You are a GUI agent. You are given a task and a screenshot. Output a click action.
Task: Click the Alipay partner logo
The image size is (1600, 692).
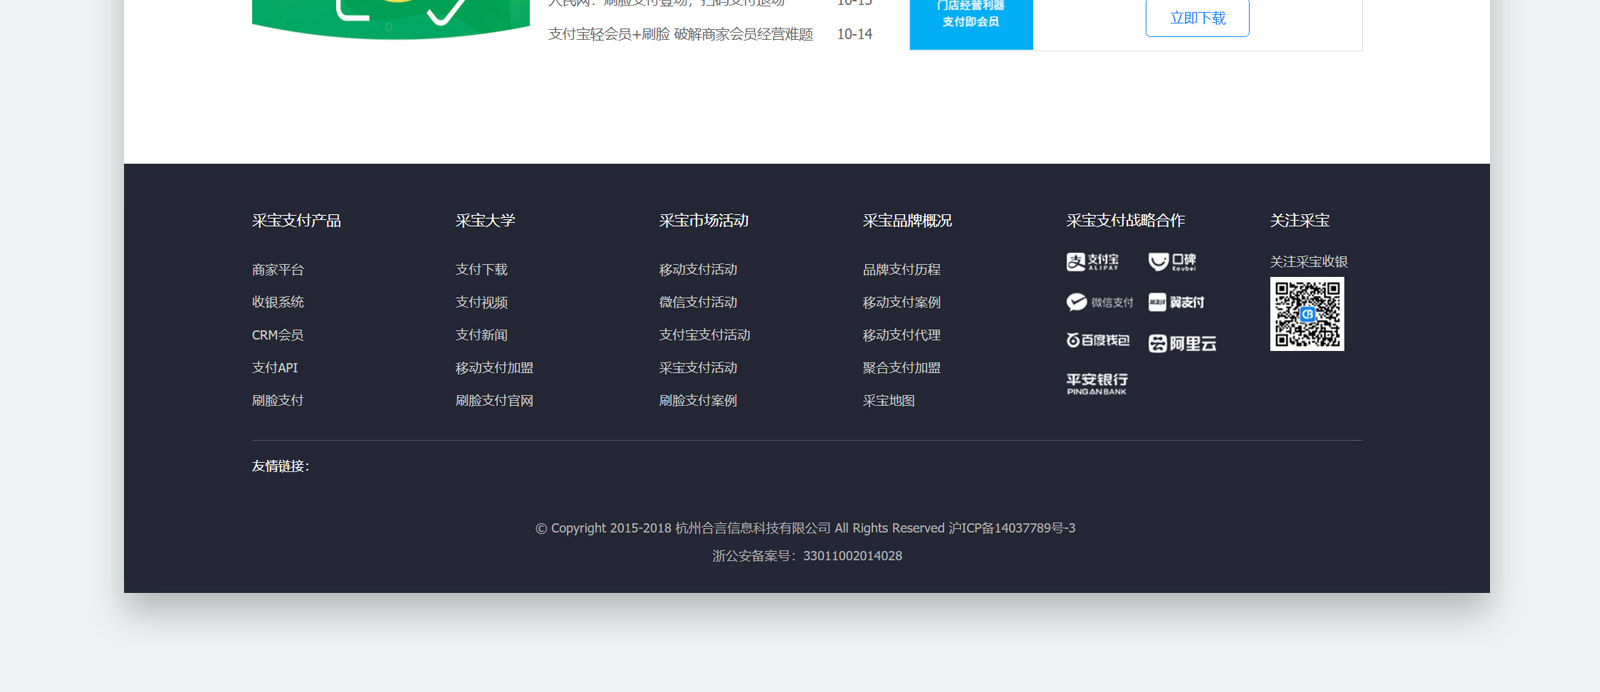[x=1092, y=262]
